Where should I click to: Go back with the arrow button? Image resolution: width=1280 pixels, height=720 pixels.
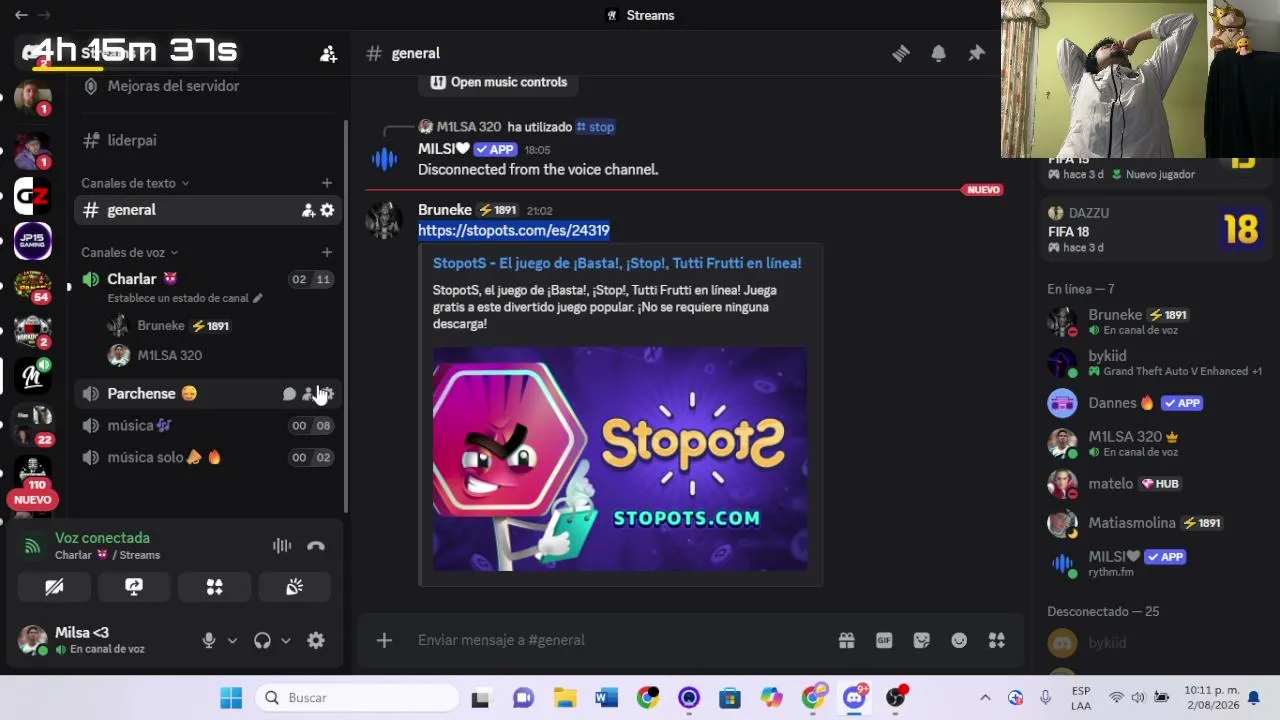point(21,15)
